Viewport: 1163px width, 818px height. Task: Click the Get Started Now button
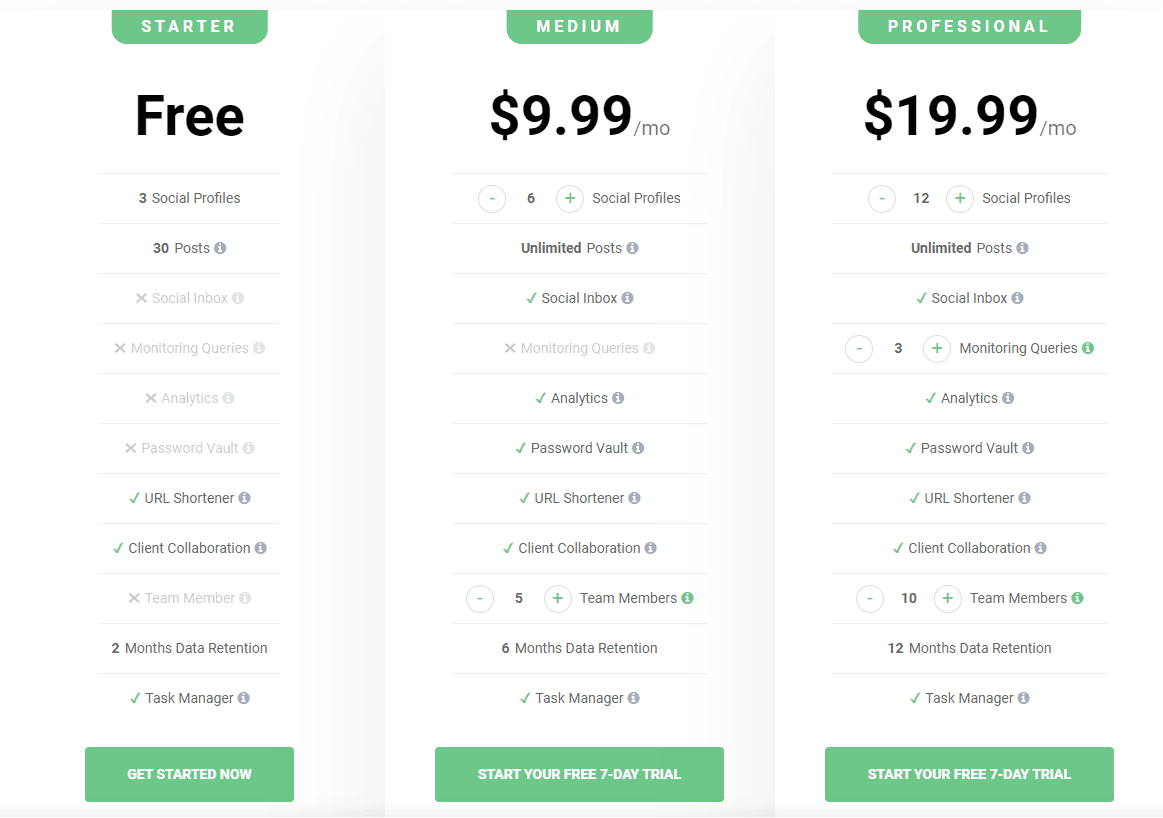pyautogui.click(x=189, y=774)
